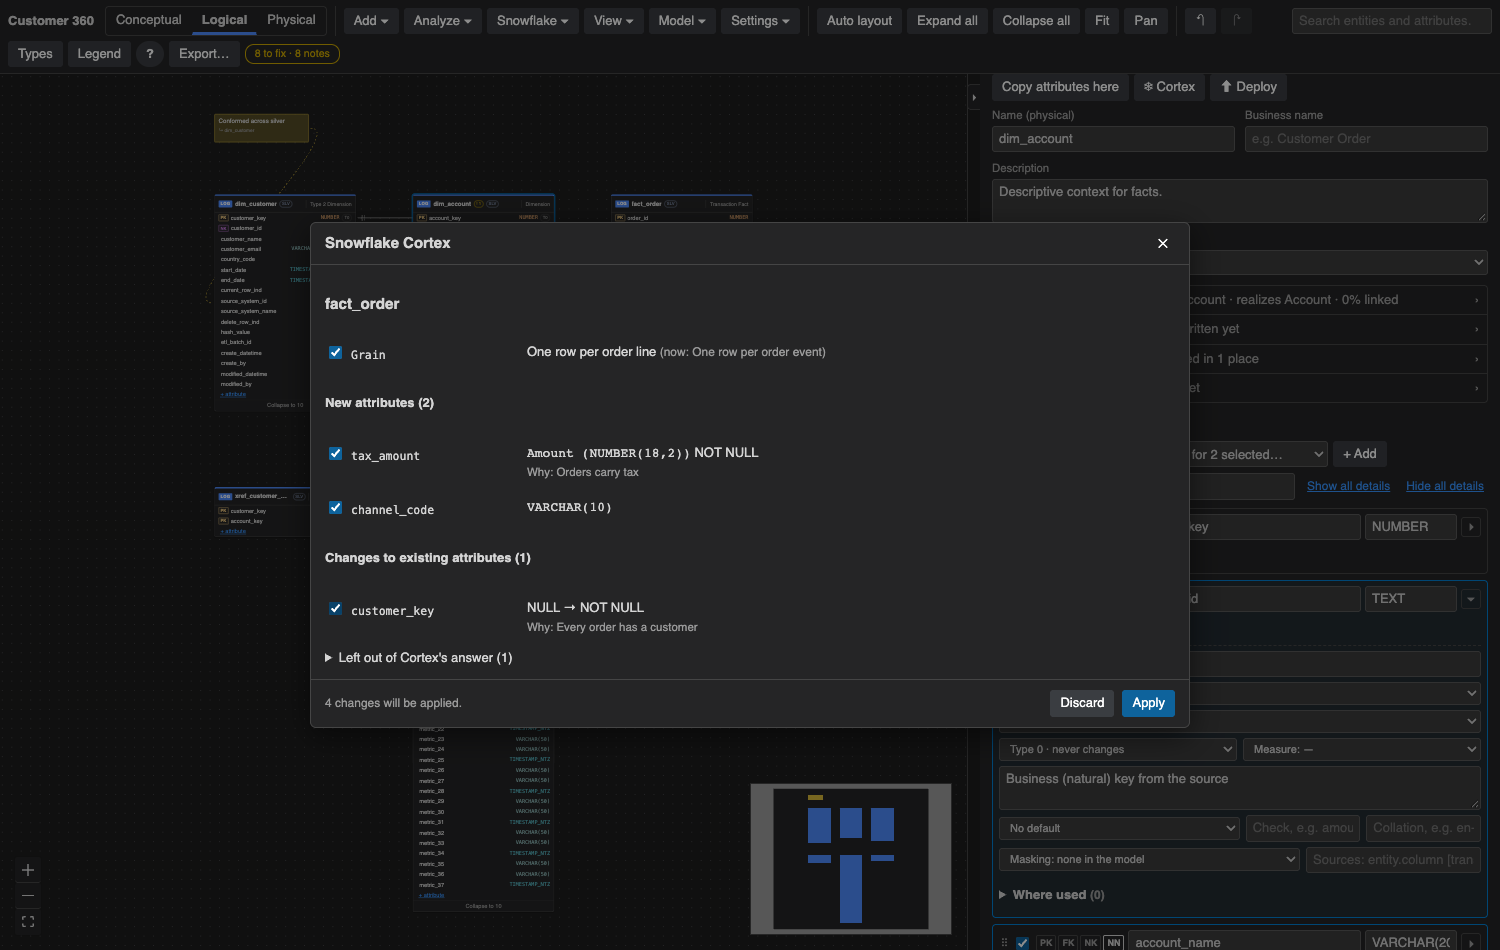1500x950 pixels.
Task: Open the Masking dropdown
Action: (1149, 859)
